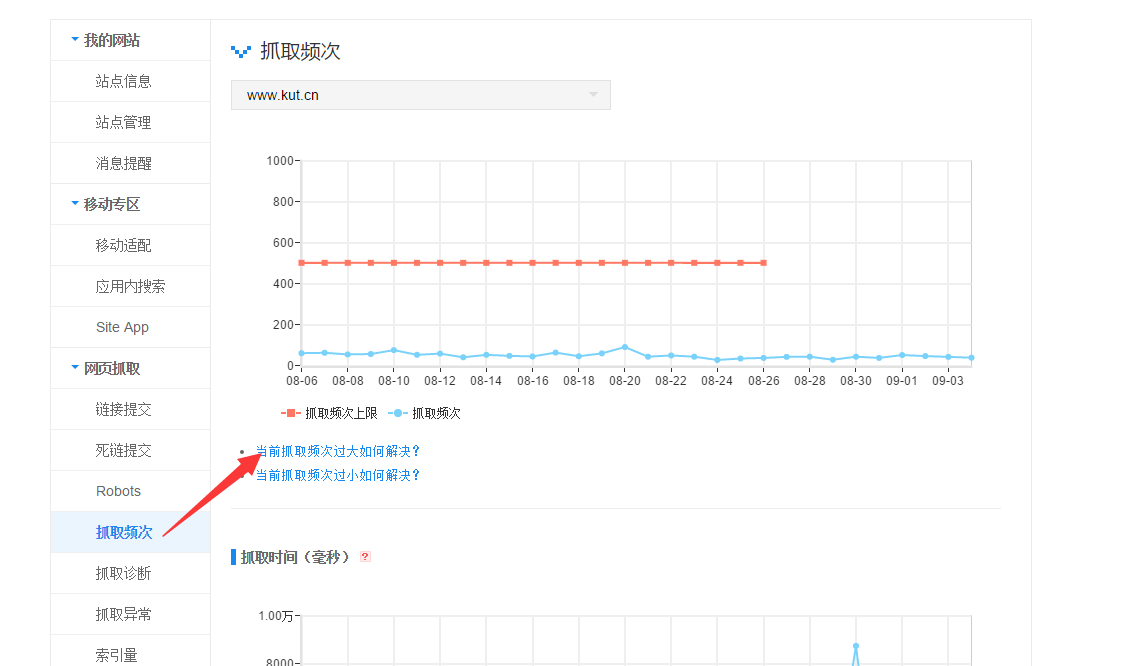Click the 09-03 axis label
Screen dimensions: 1139x666
click(x=948, y=381)
